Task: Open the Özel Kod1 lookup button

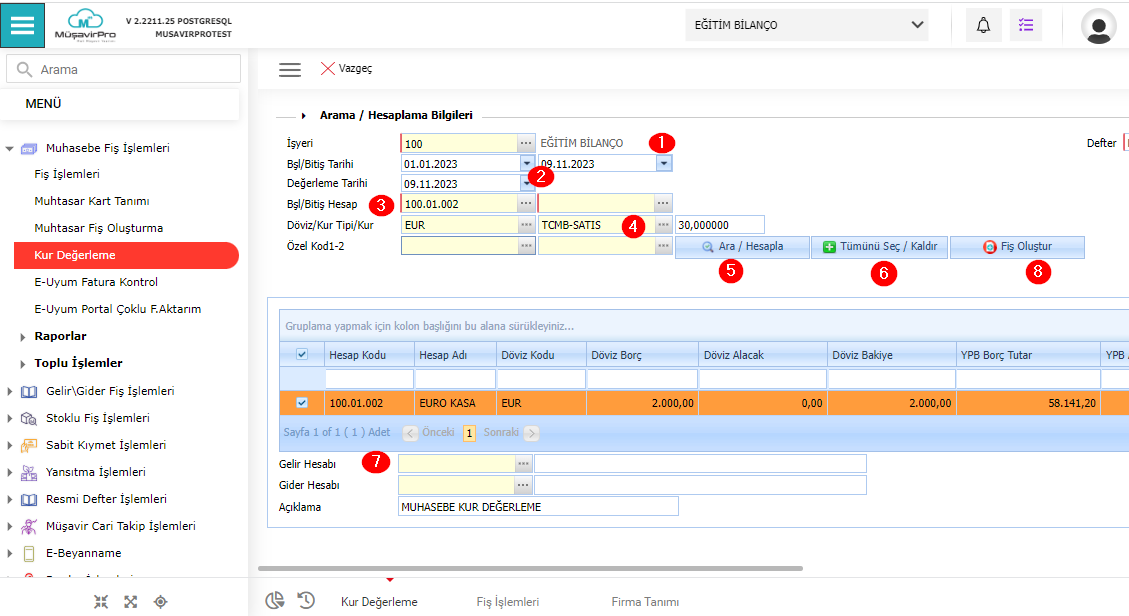Action: [526, 246]
